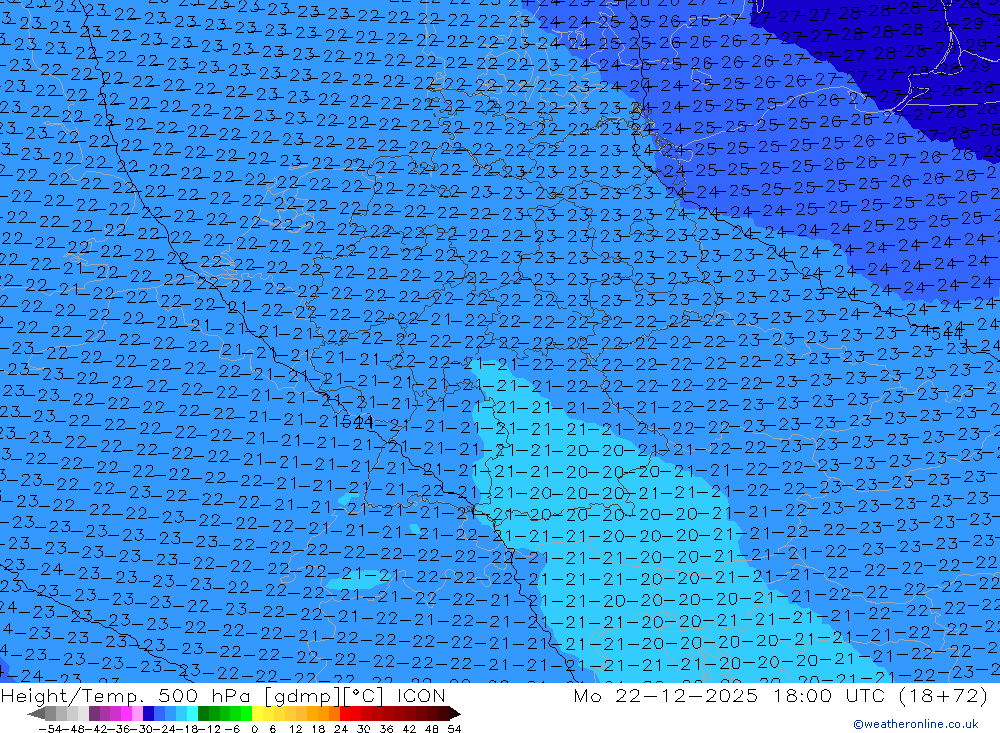Click the '544' contour label in the 21-degree zone
The height and width of the screenshot is (733, 1000).
(357, 421)
